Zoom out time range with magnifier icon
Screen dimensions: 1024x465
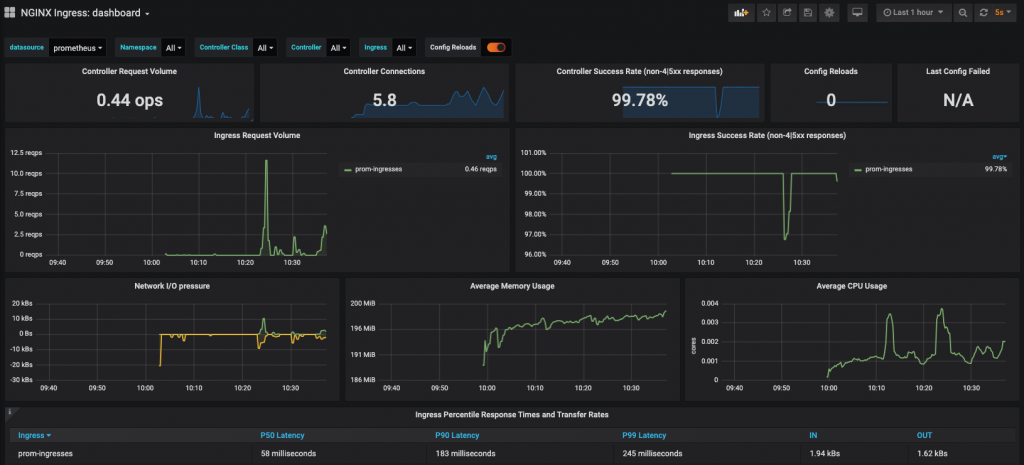pyautogui.click(x=963, y=12)
